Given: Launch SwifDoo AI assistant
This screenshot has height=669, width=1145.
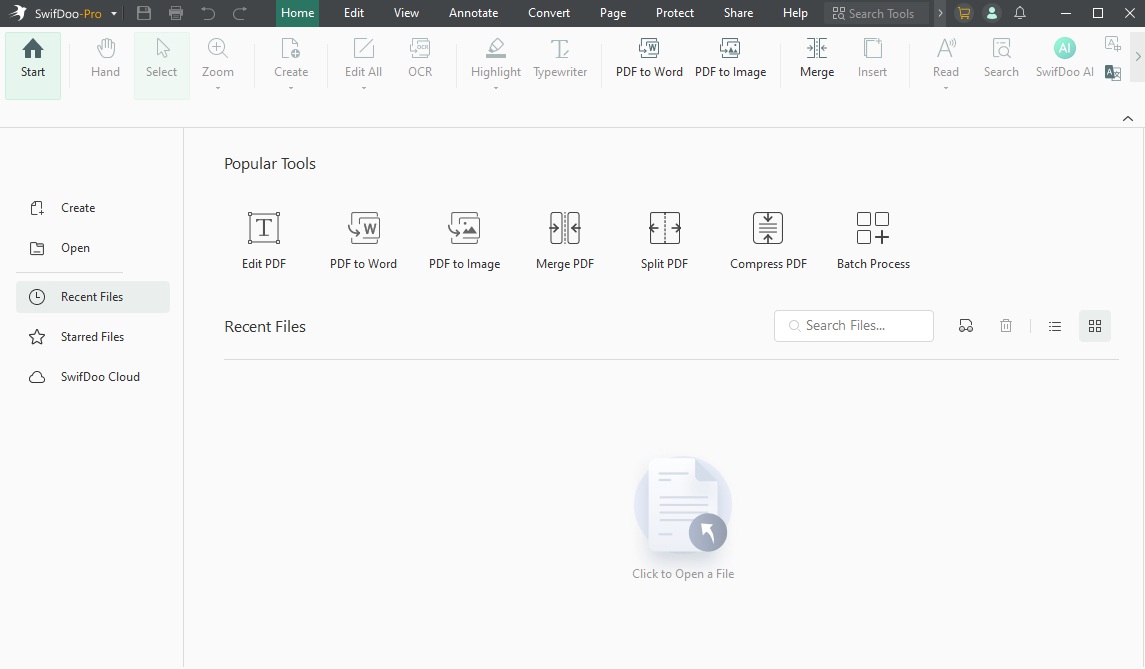Looking at the screenshot, I should (1065, 59).
